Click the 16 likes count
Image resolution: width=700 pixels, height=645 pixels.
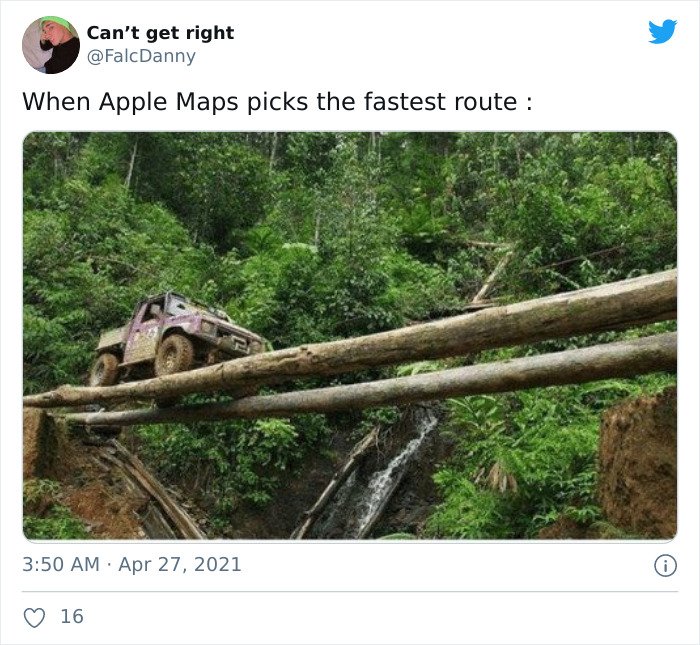(72, 617)
